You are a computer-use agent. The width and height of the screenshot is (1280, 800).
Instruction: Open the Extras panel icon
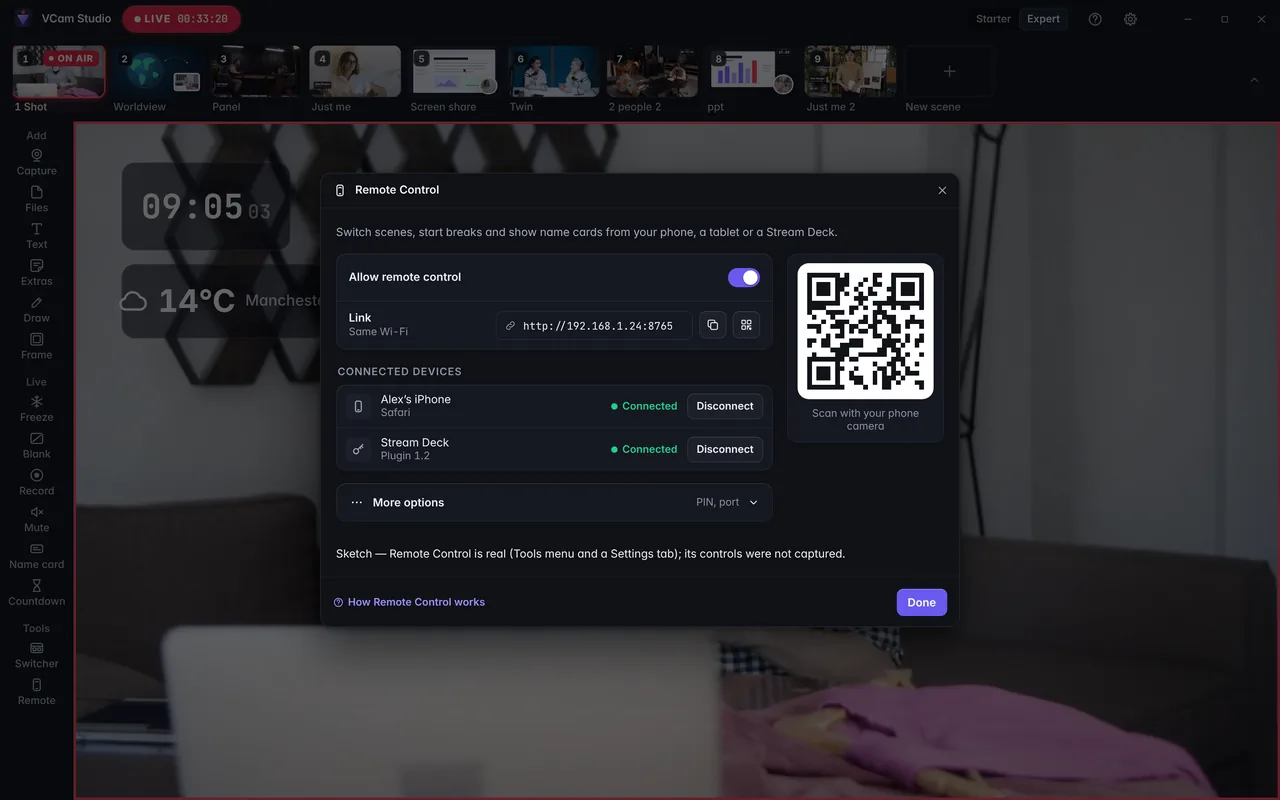[x=36, y=273]
